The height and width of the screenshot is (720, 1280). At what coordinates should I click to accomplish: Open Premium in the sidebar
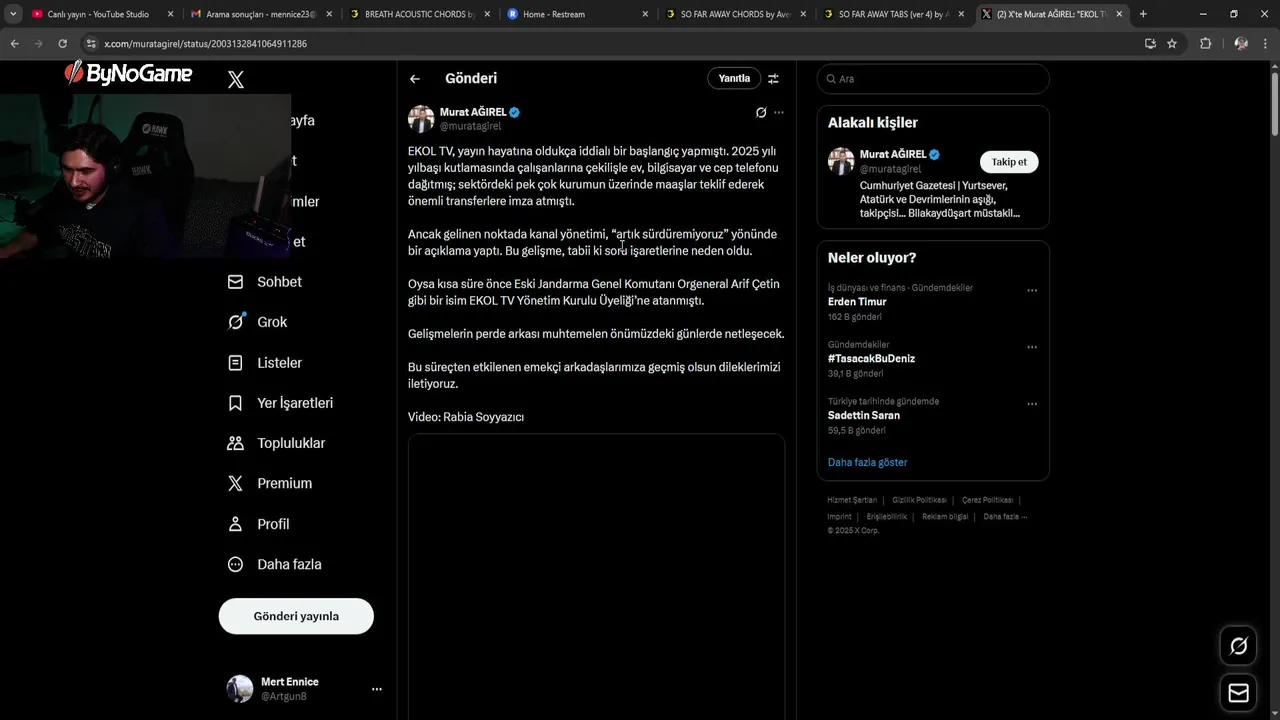270,483
